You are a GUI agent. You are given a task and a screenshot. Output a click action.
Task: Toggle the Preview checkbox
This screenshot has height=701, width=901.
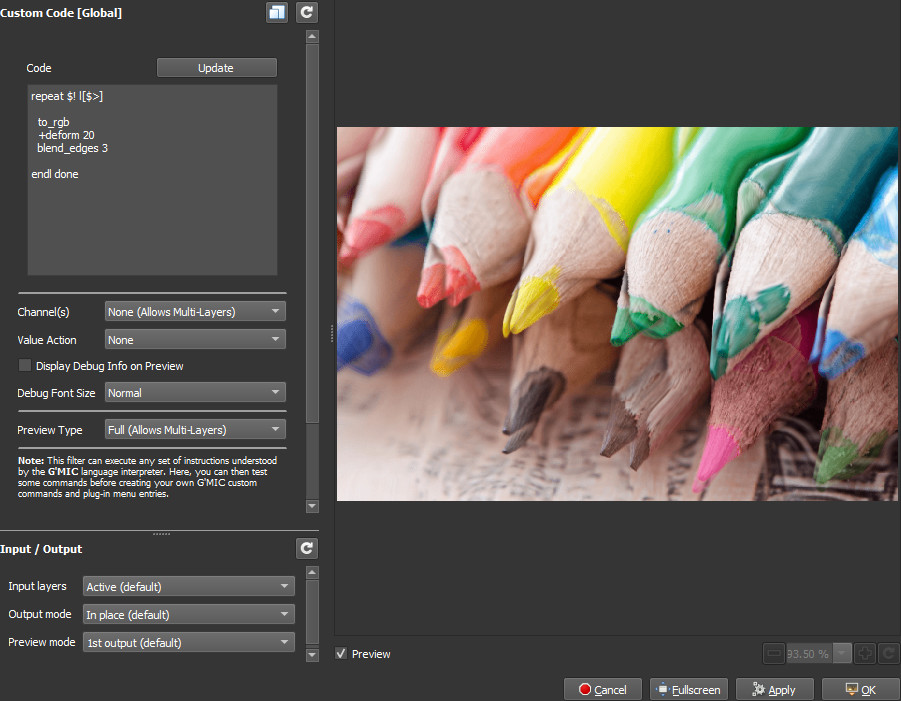342,654
